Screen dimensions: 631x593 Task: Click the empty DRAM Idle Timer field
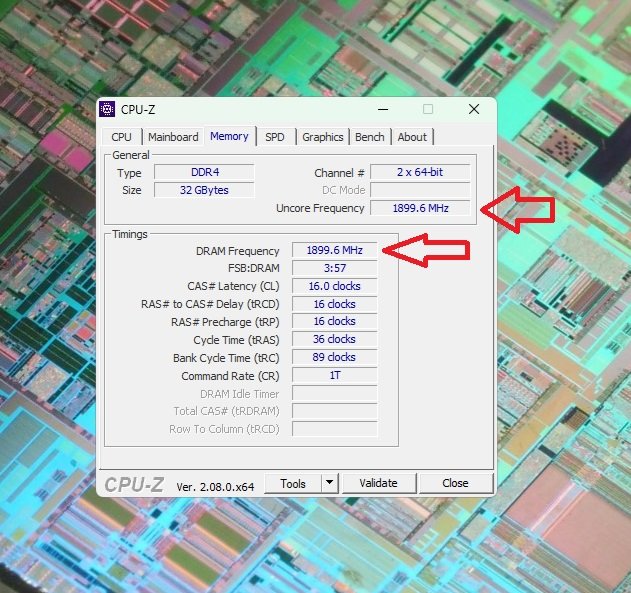[x=334, y=393]
